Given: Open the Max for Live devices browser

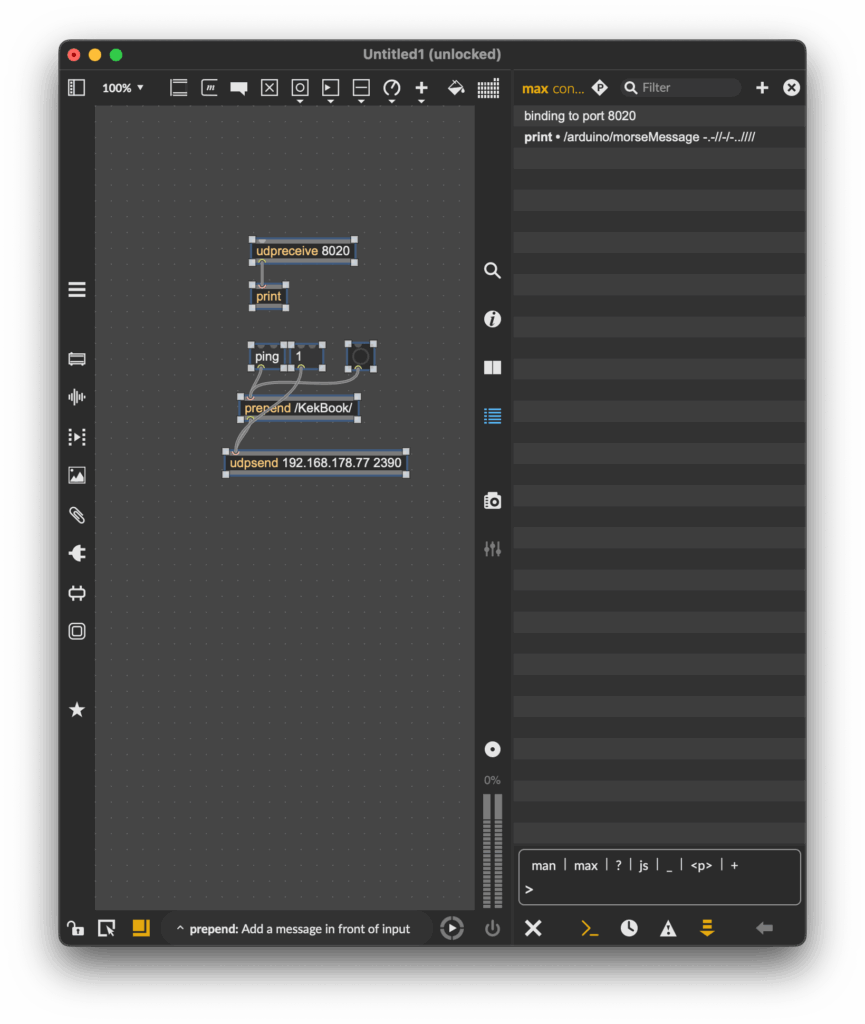Looking at the screenshot, I should pos(77,359).
